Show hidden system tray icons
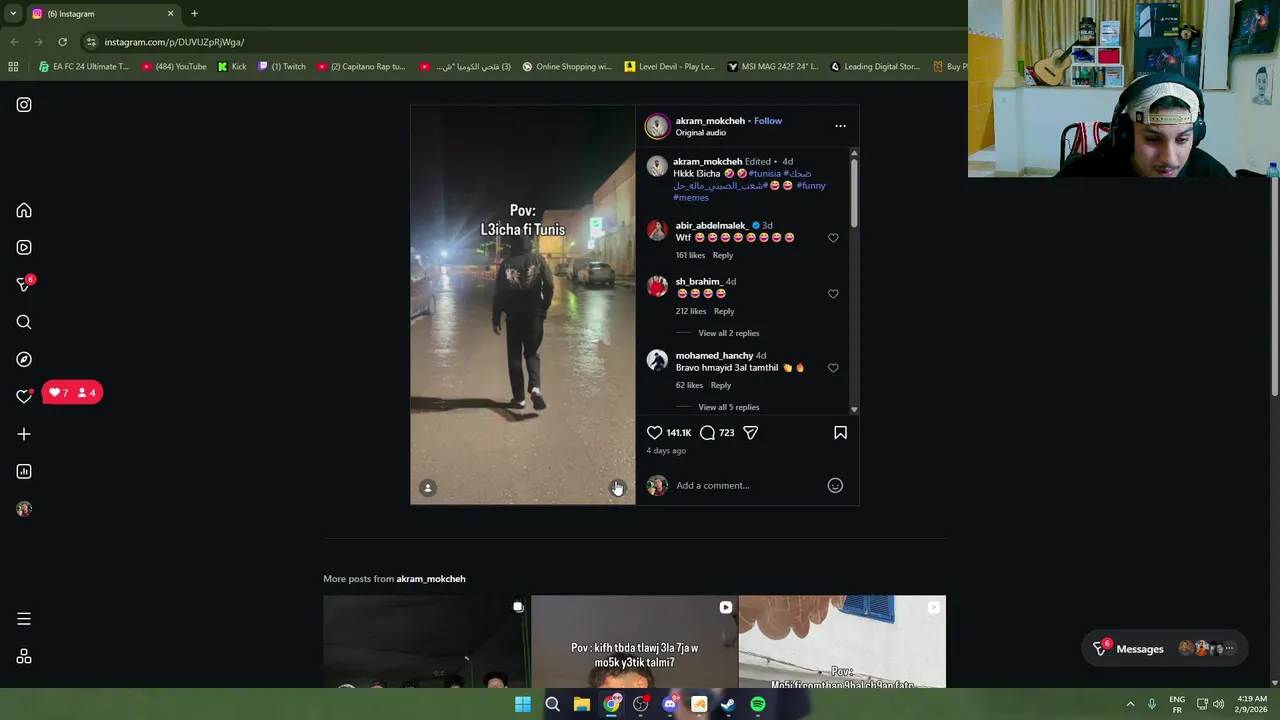1280x720 pixels. click(x=1130, y=704)
